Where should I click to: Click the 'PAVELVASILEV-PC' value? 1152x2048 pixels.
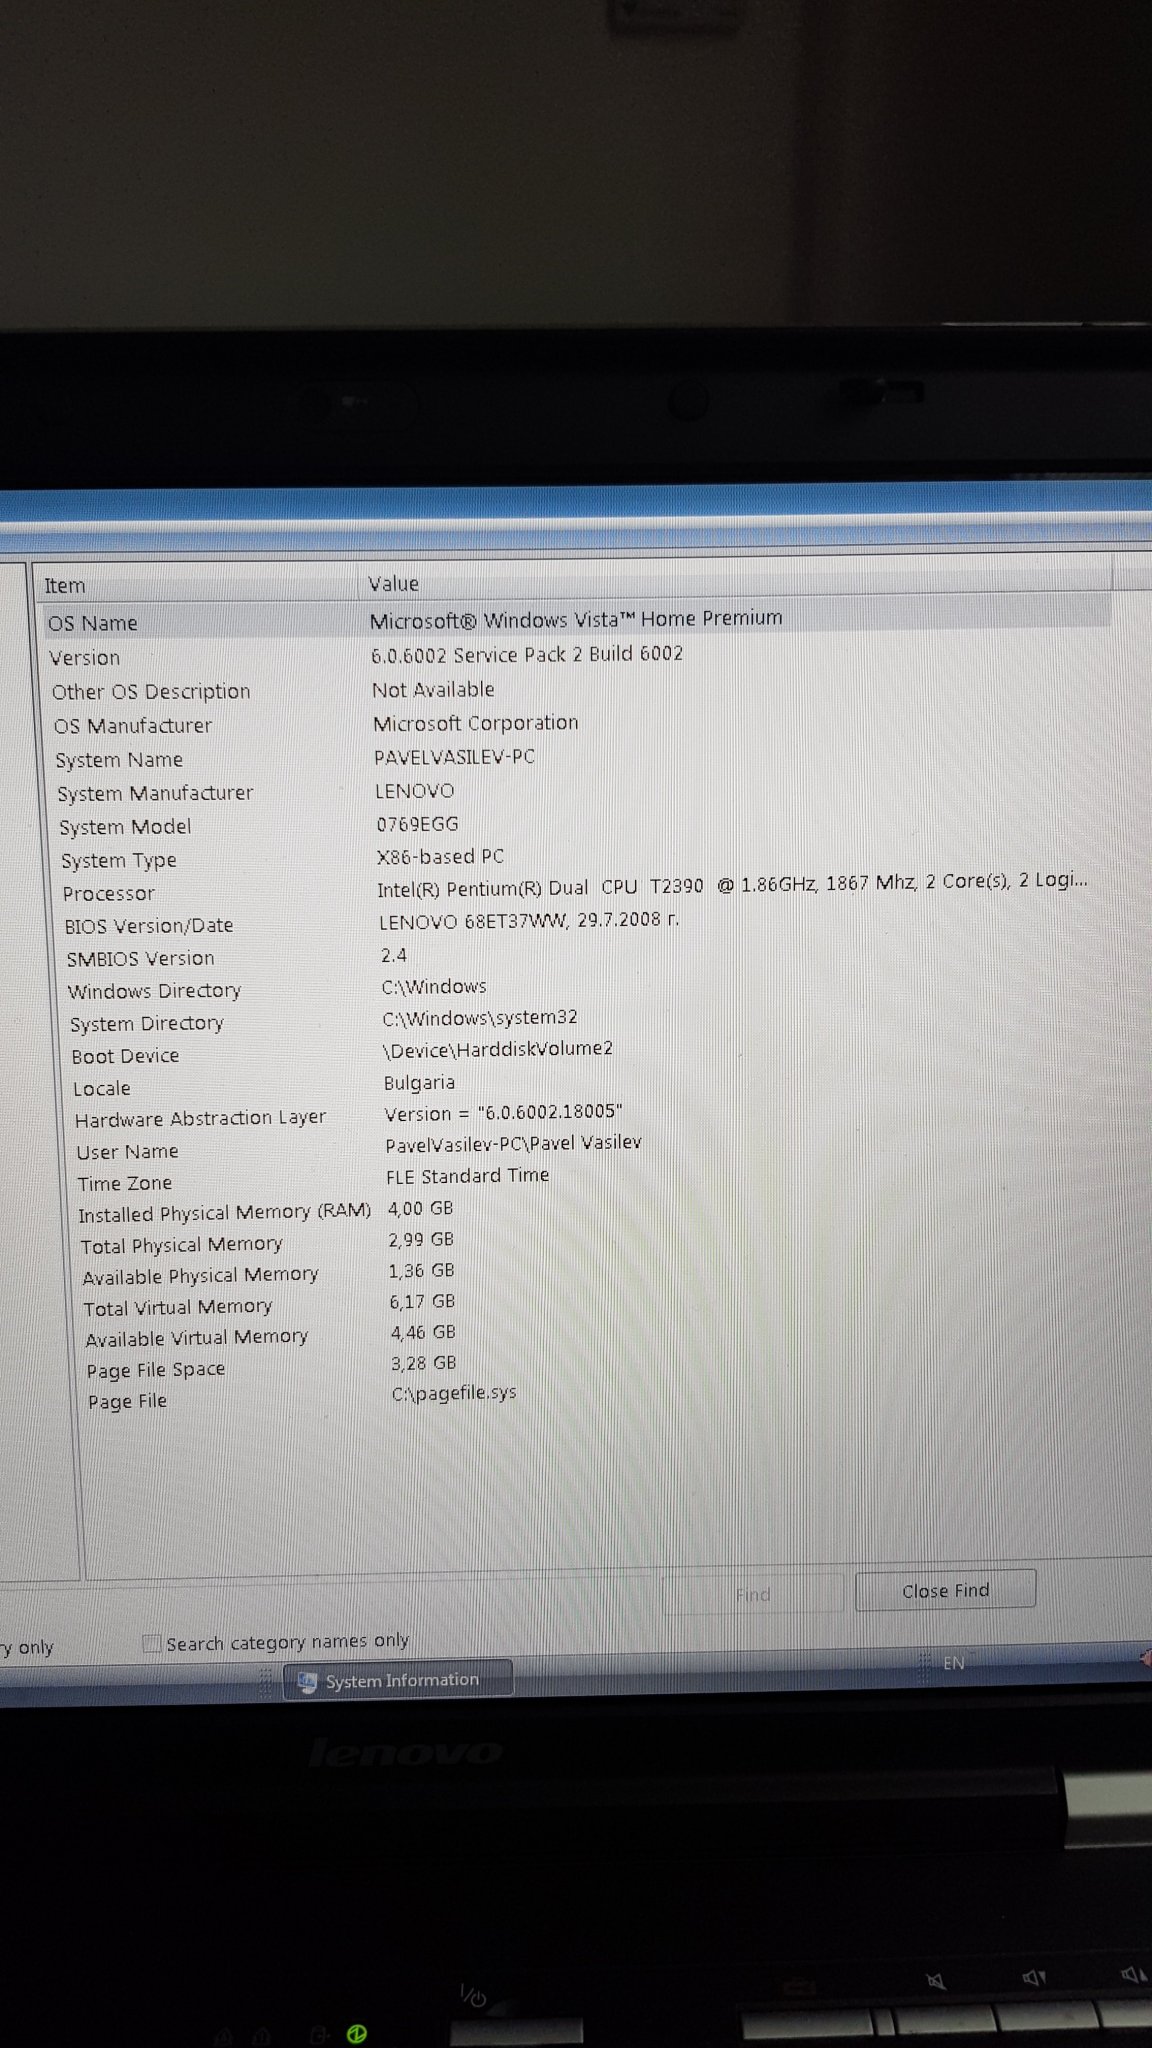(x=455, y=757)
